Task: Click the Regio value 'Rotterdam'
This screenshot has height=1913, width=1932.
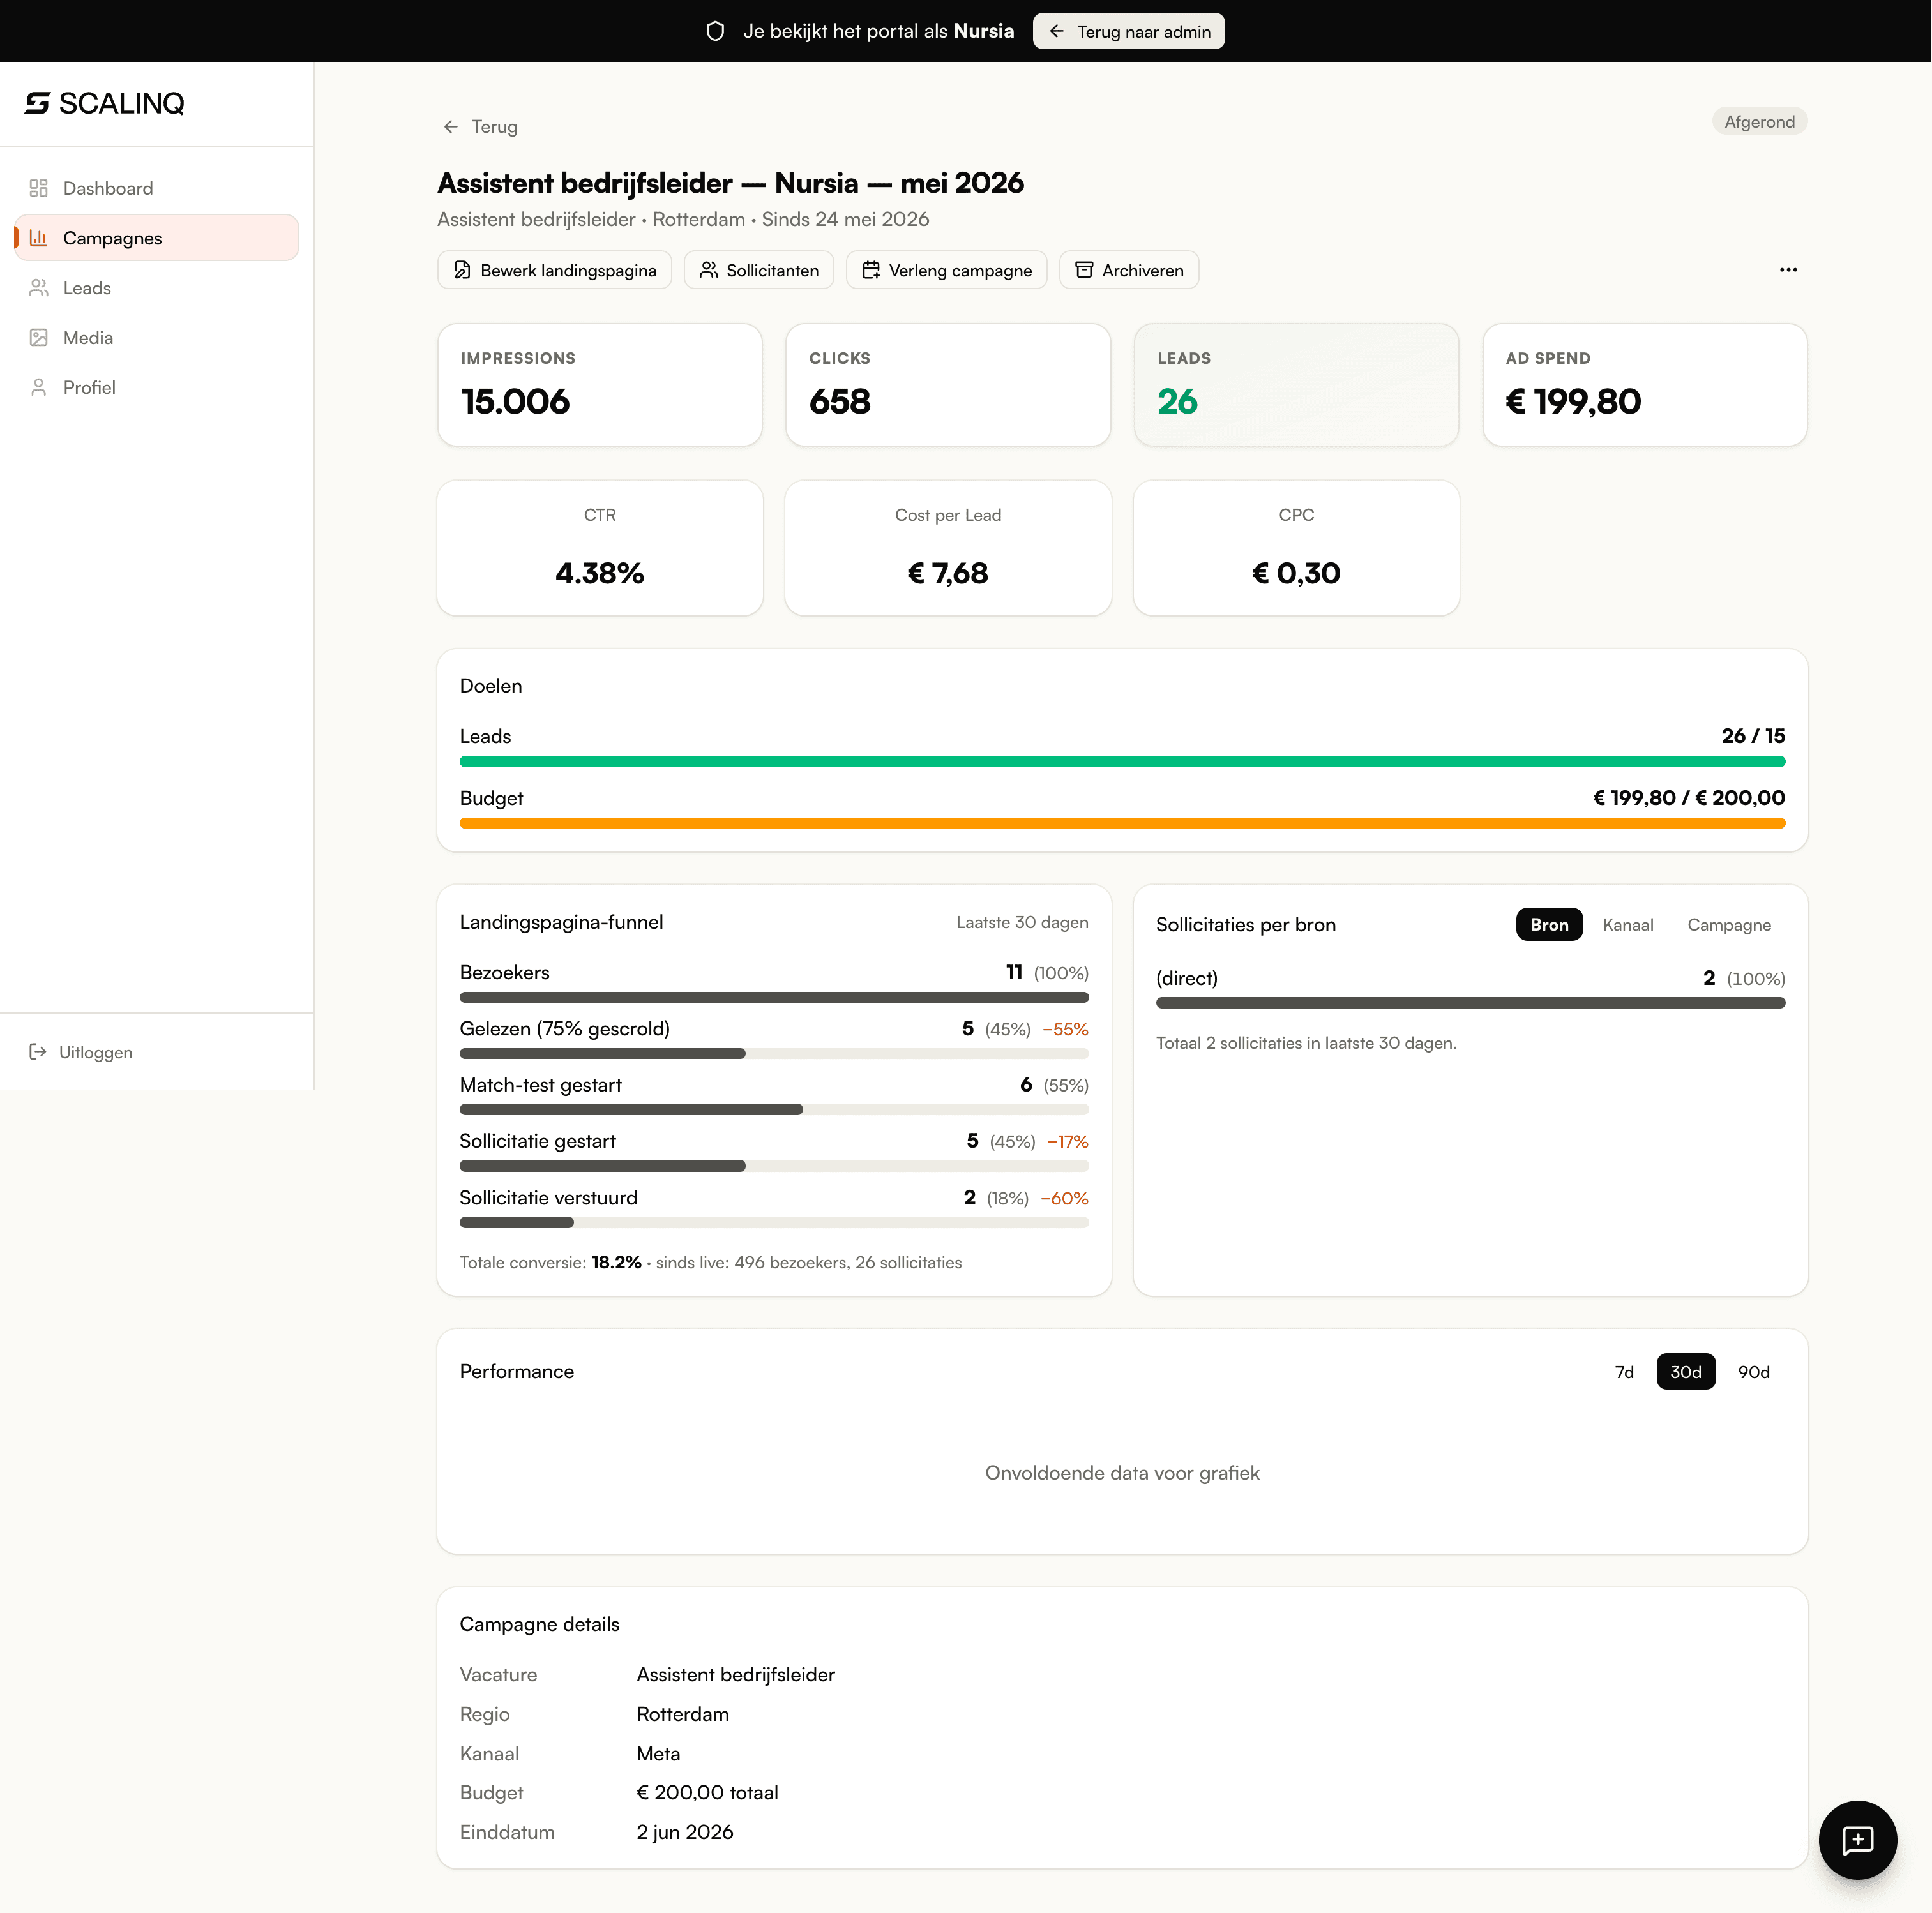Action: click(683, 1714)
